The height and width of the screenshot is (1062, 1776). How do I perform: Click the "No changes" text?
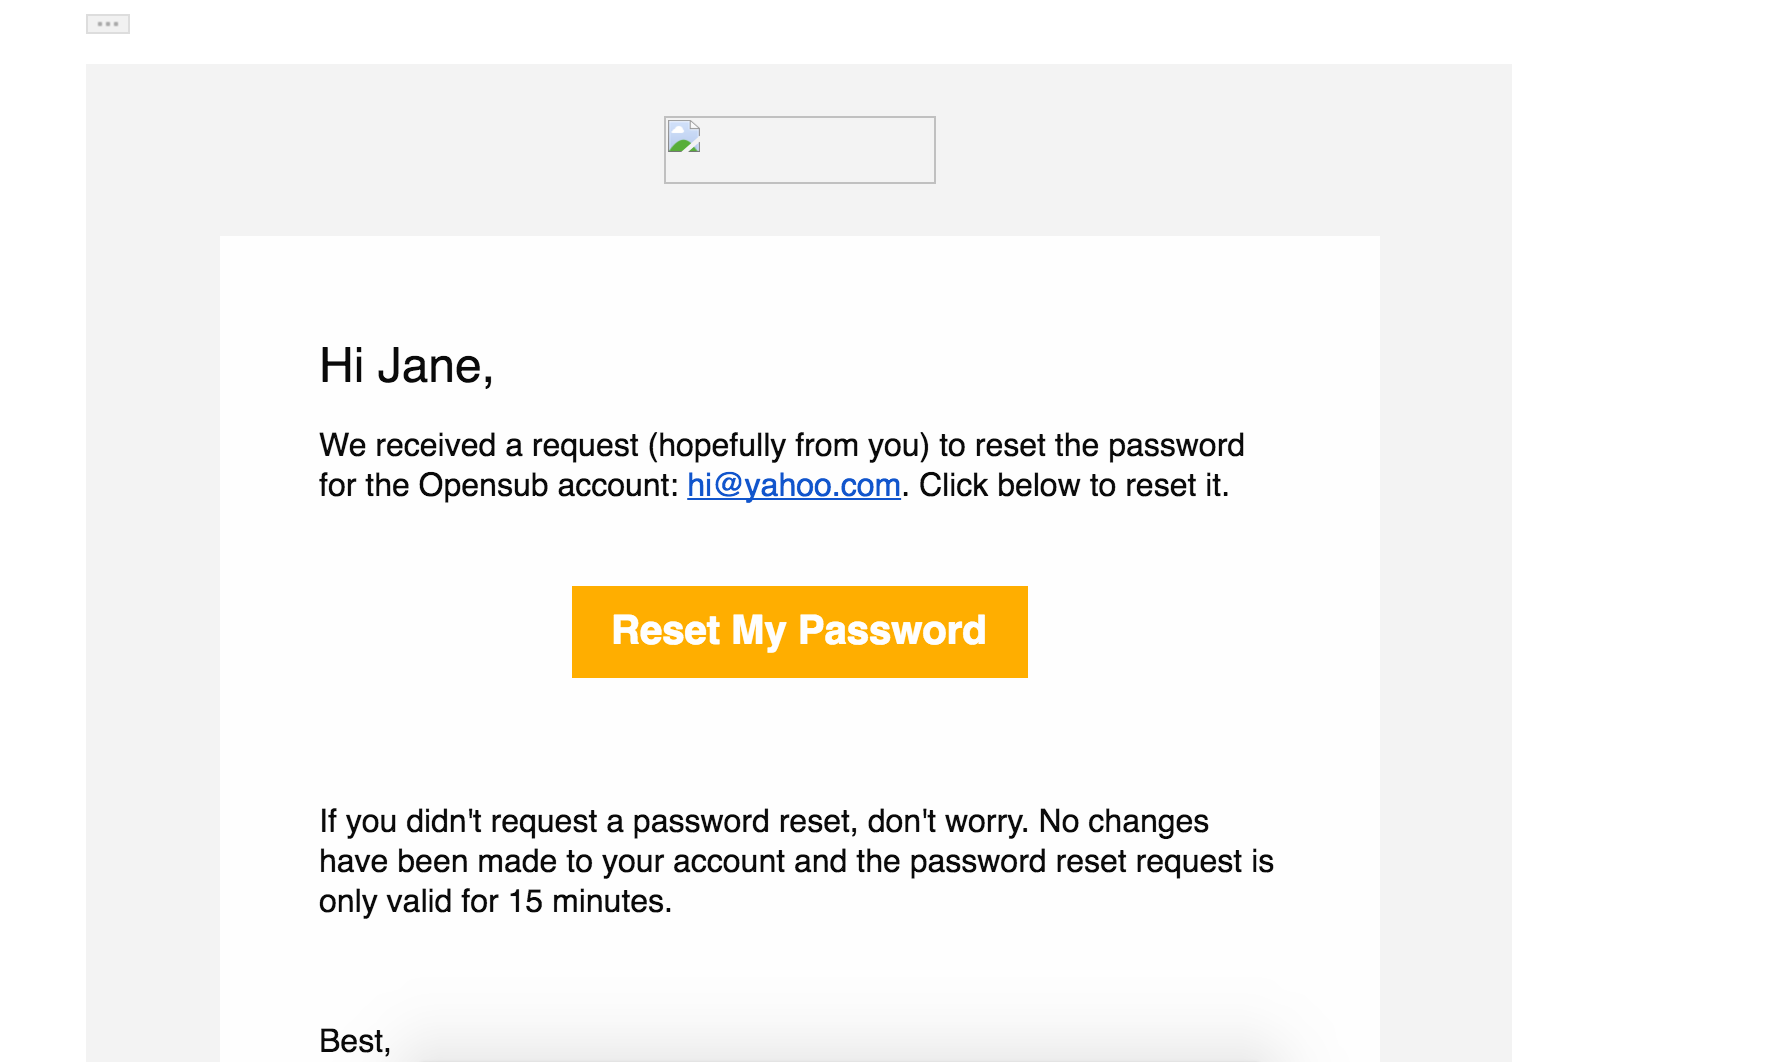coord(1123,822)
